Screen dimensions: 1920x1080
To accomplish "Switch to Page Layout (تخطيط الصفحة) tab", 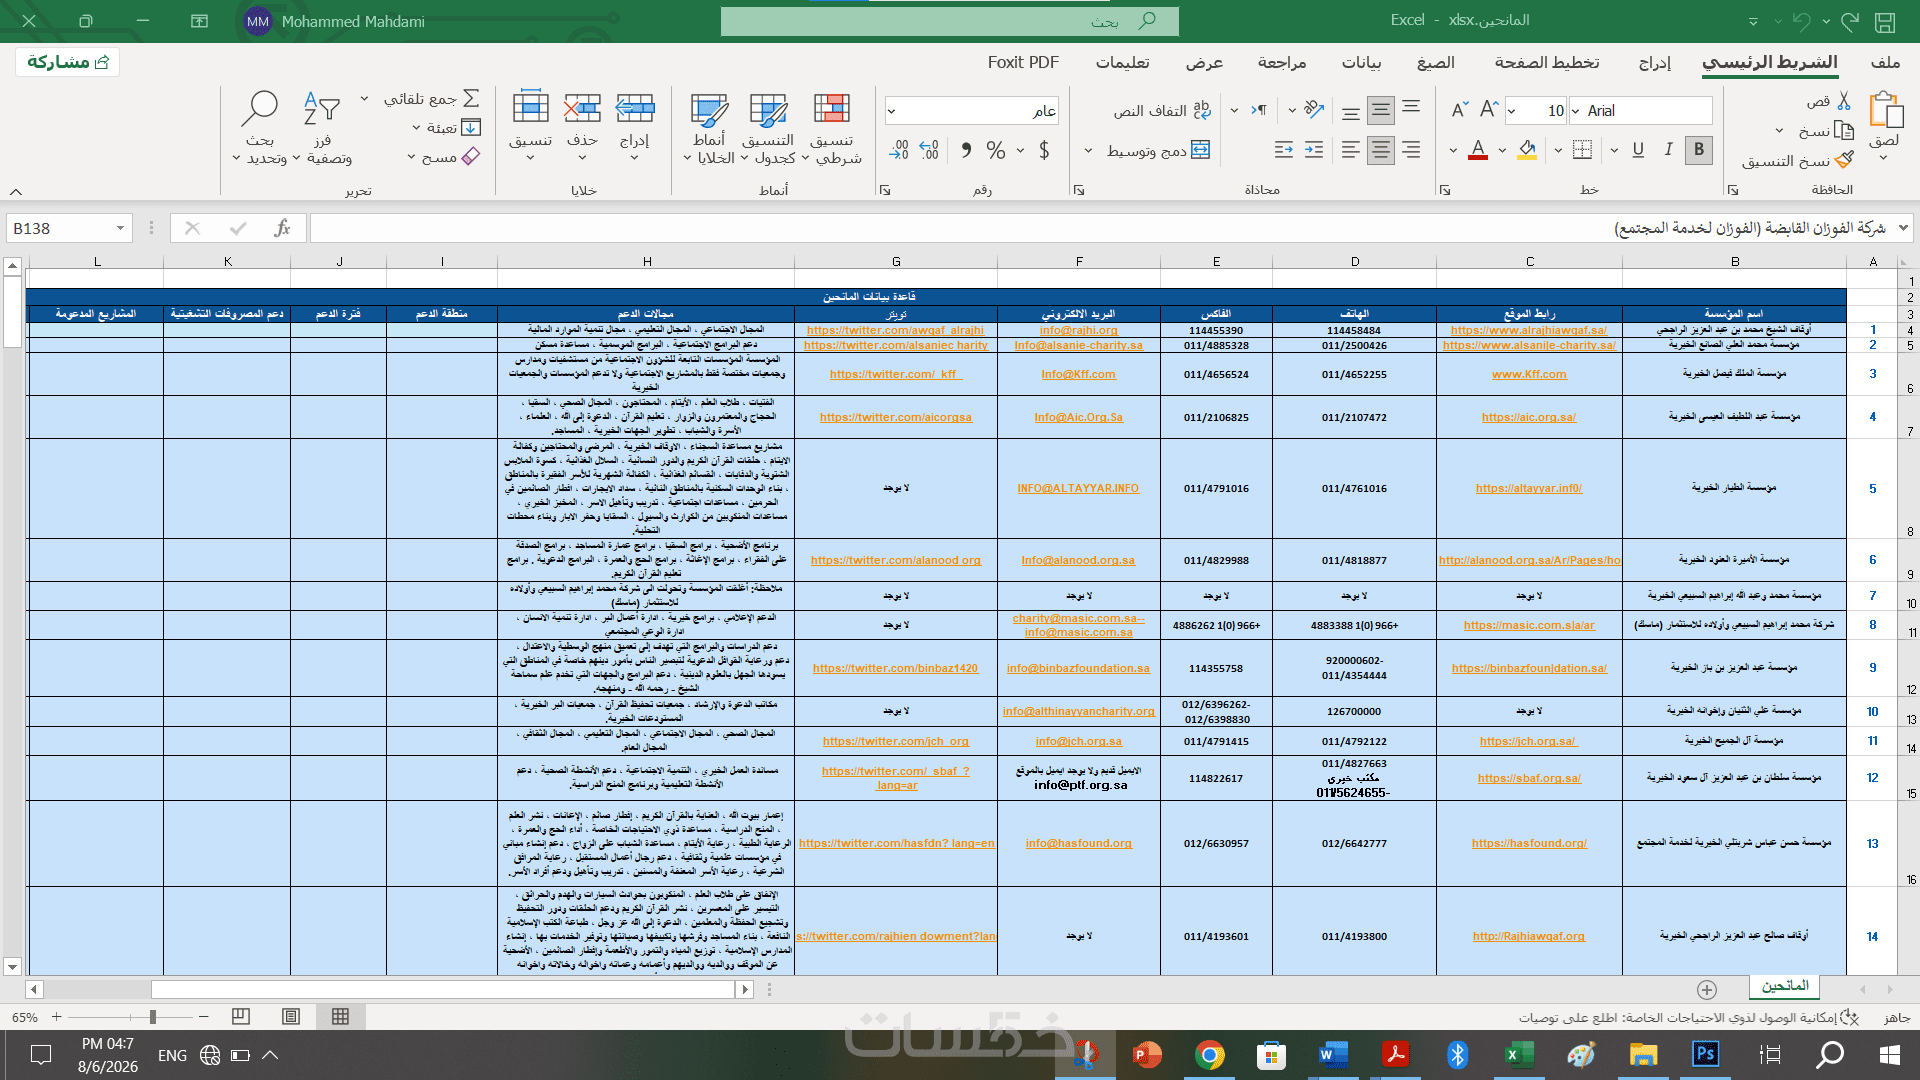I will tap(1547, 62).
